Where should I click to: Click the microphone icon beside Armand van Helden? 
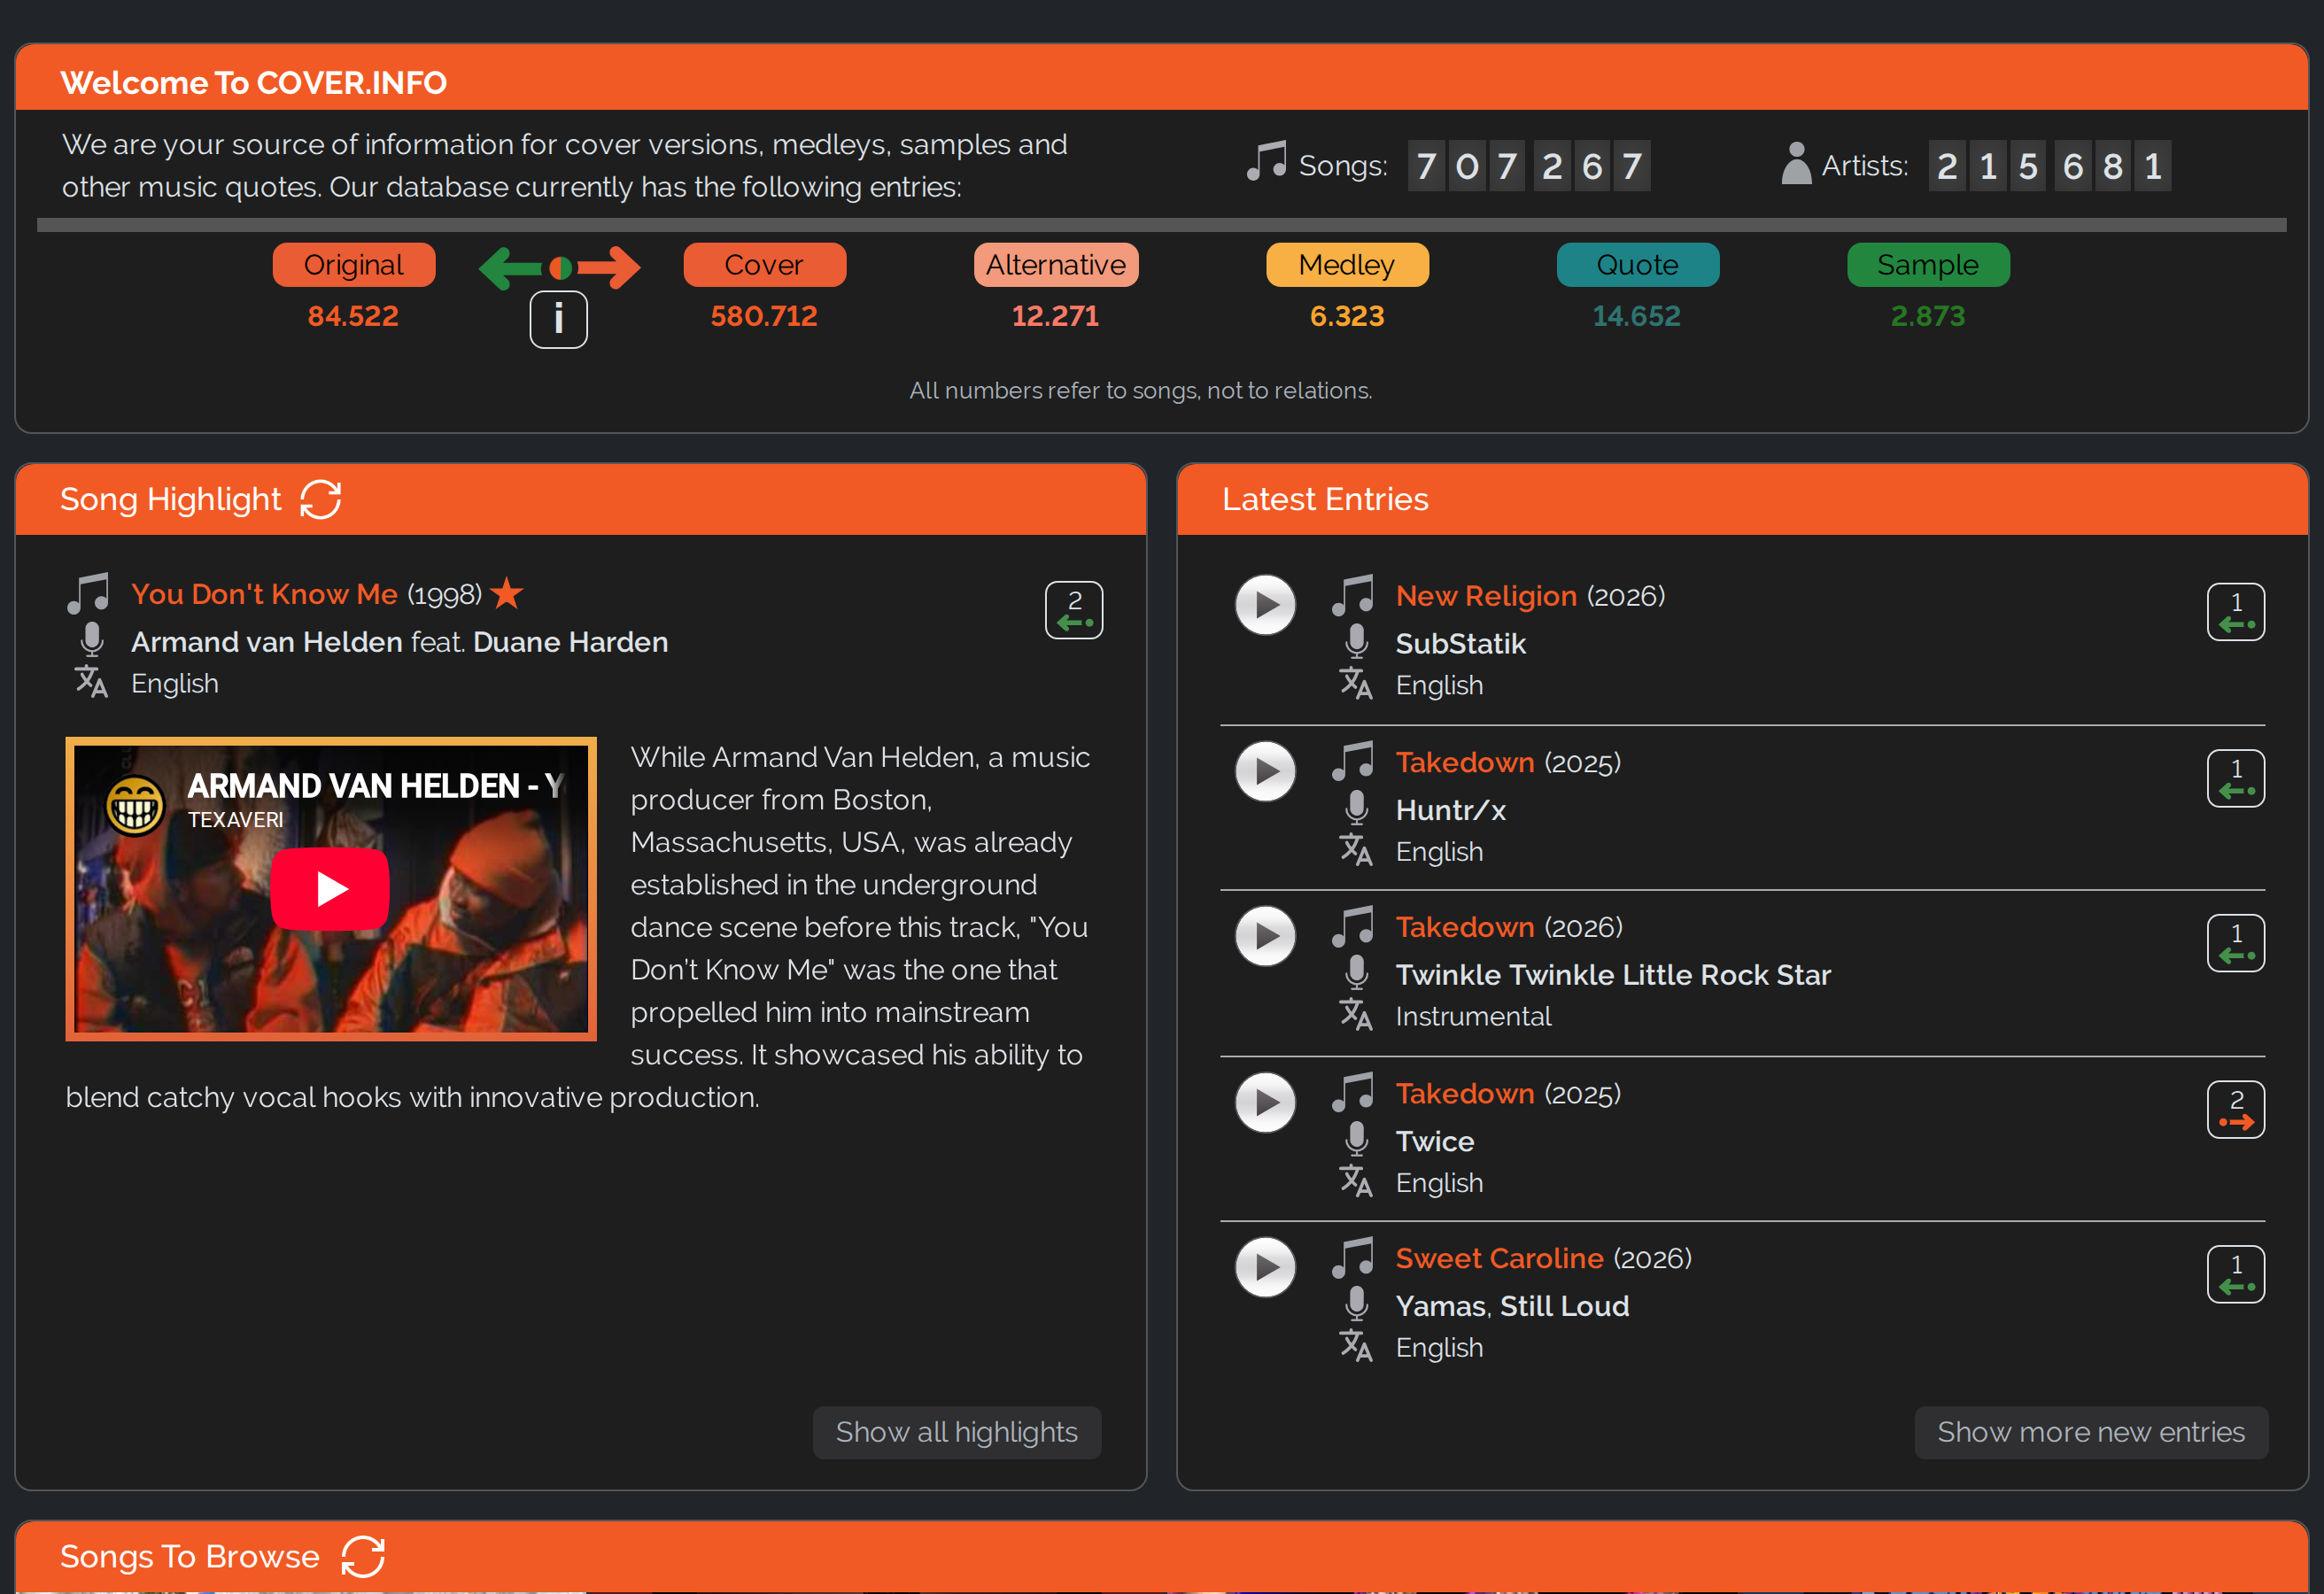92,640
